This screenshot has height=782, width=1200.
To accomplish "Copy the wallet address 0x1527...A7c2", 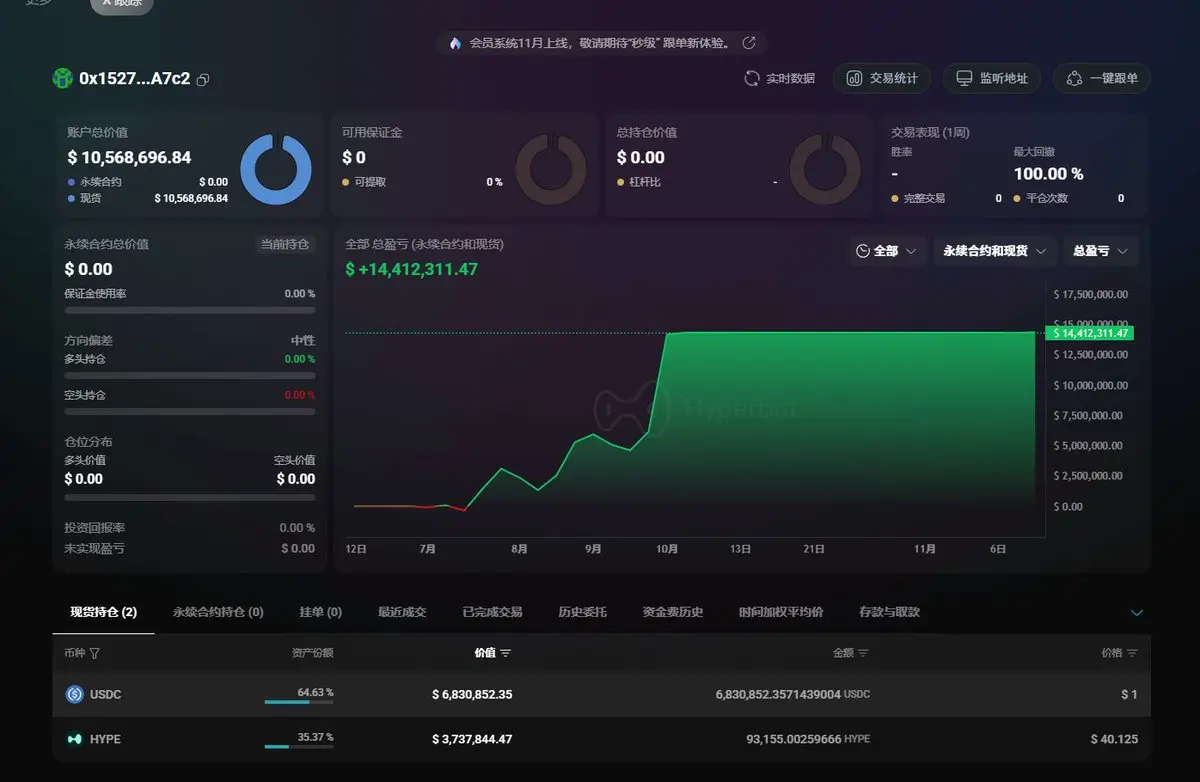I will click(203, 79).
